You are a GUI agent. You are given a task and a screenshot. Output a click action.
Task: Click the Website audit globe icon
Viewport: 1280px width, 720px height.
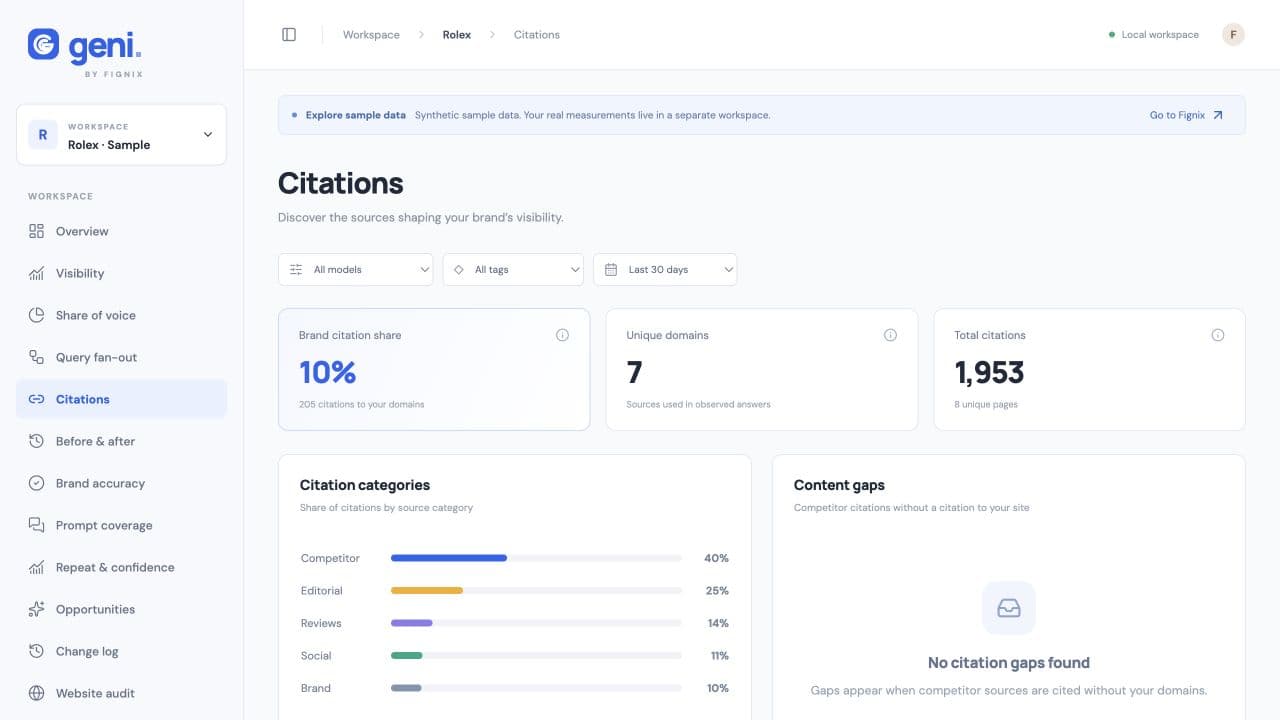(x=37, y=693)
